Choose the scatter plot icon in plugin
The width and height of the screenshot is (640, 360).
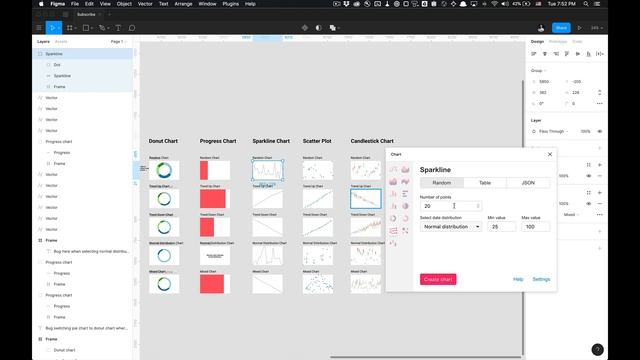click(x=405, y=231)
